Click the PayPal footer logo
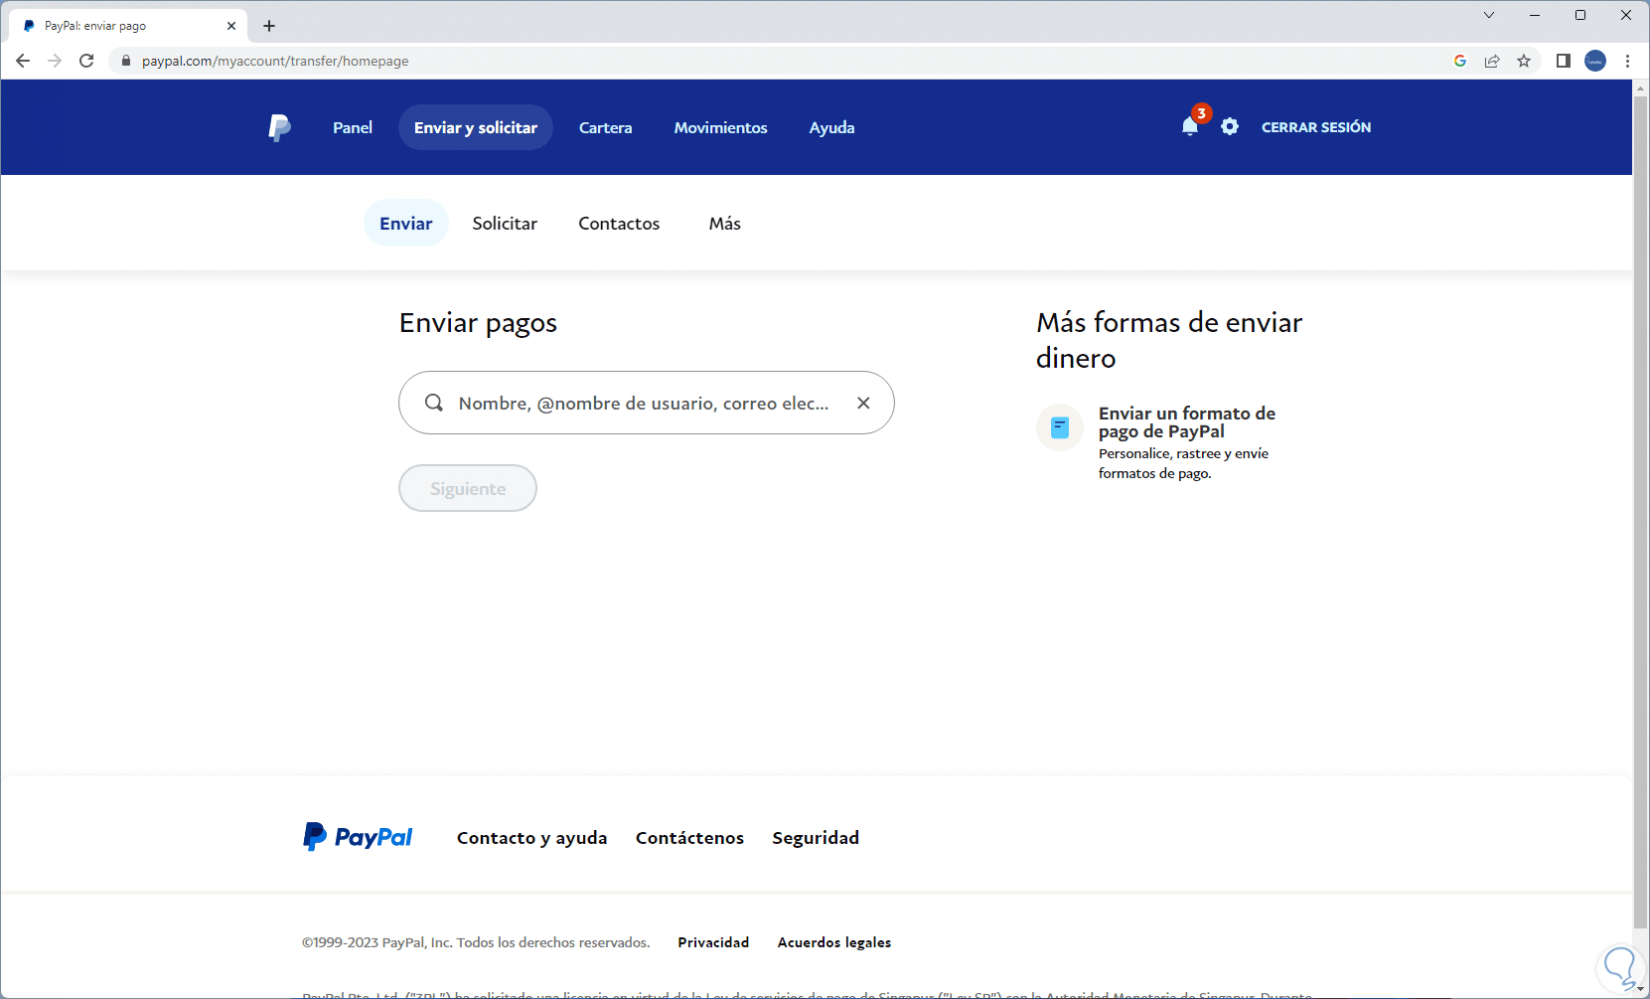 point(358,837)
